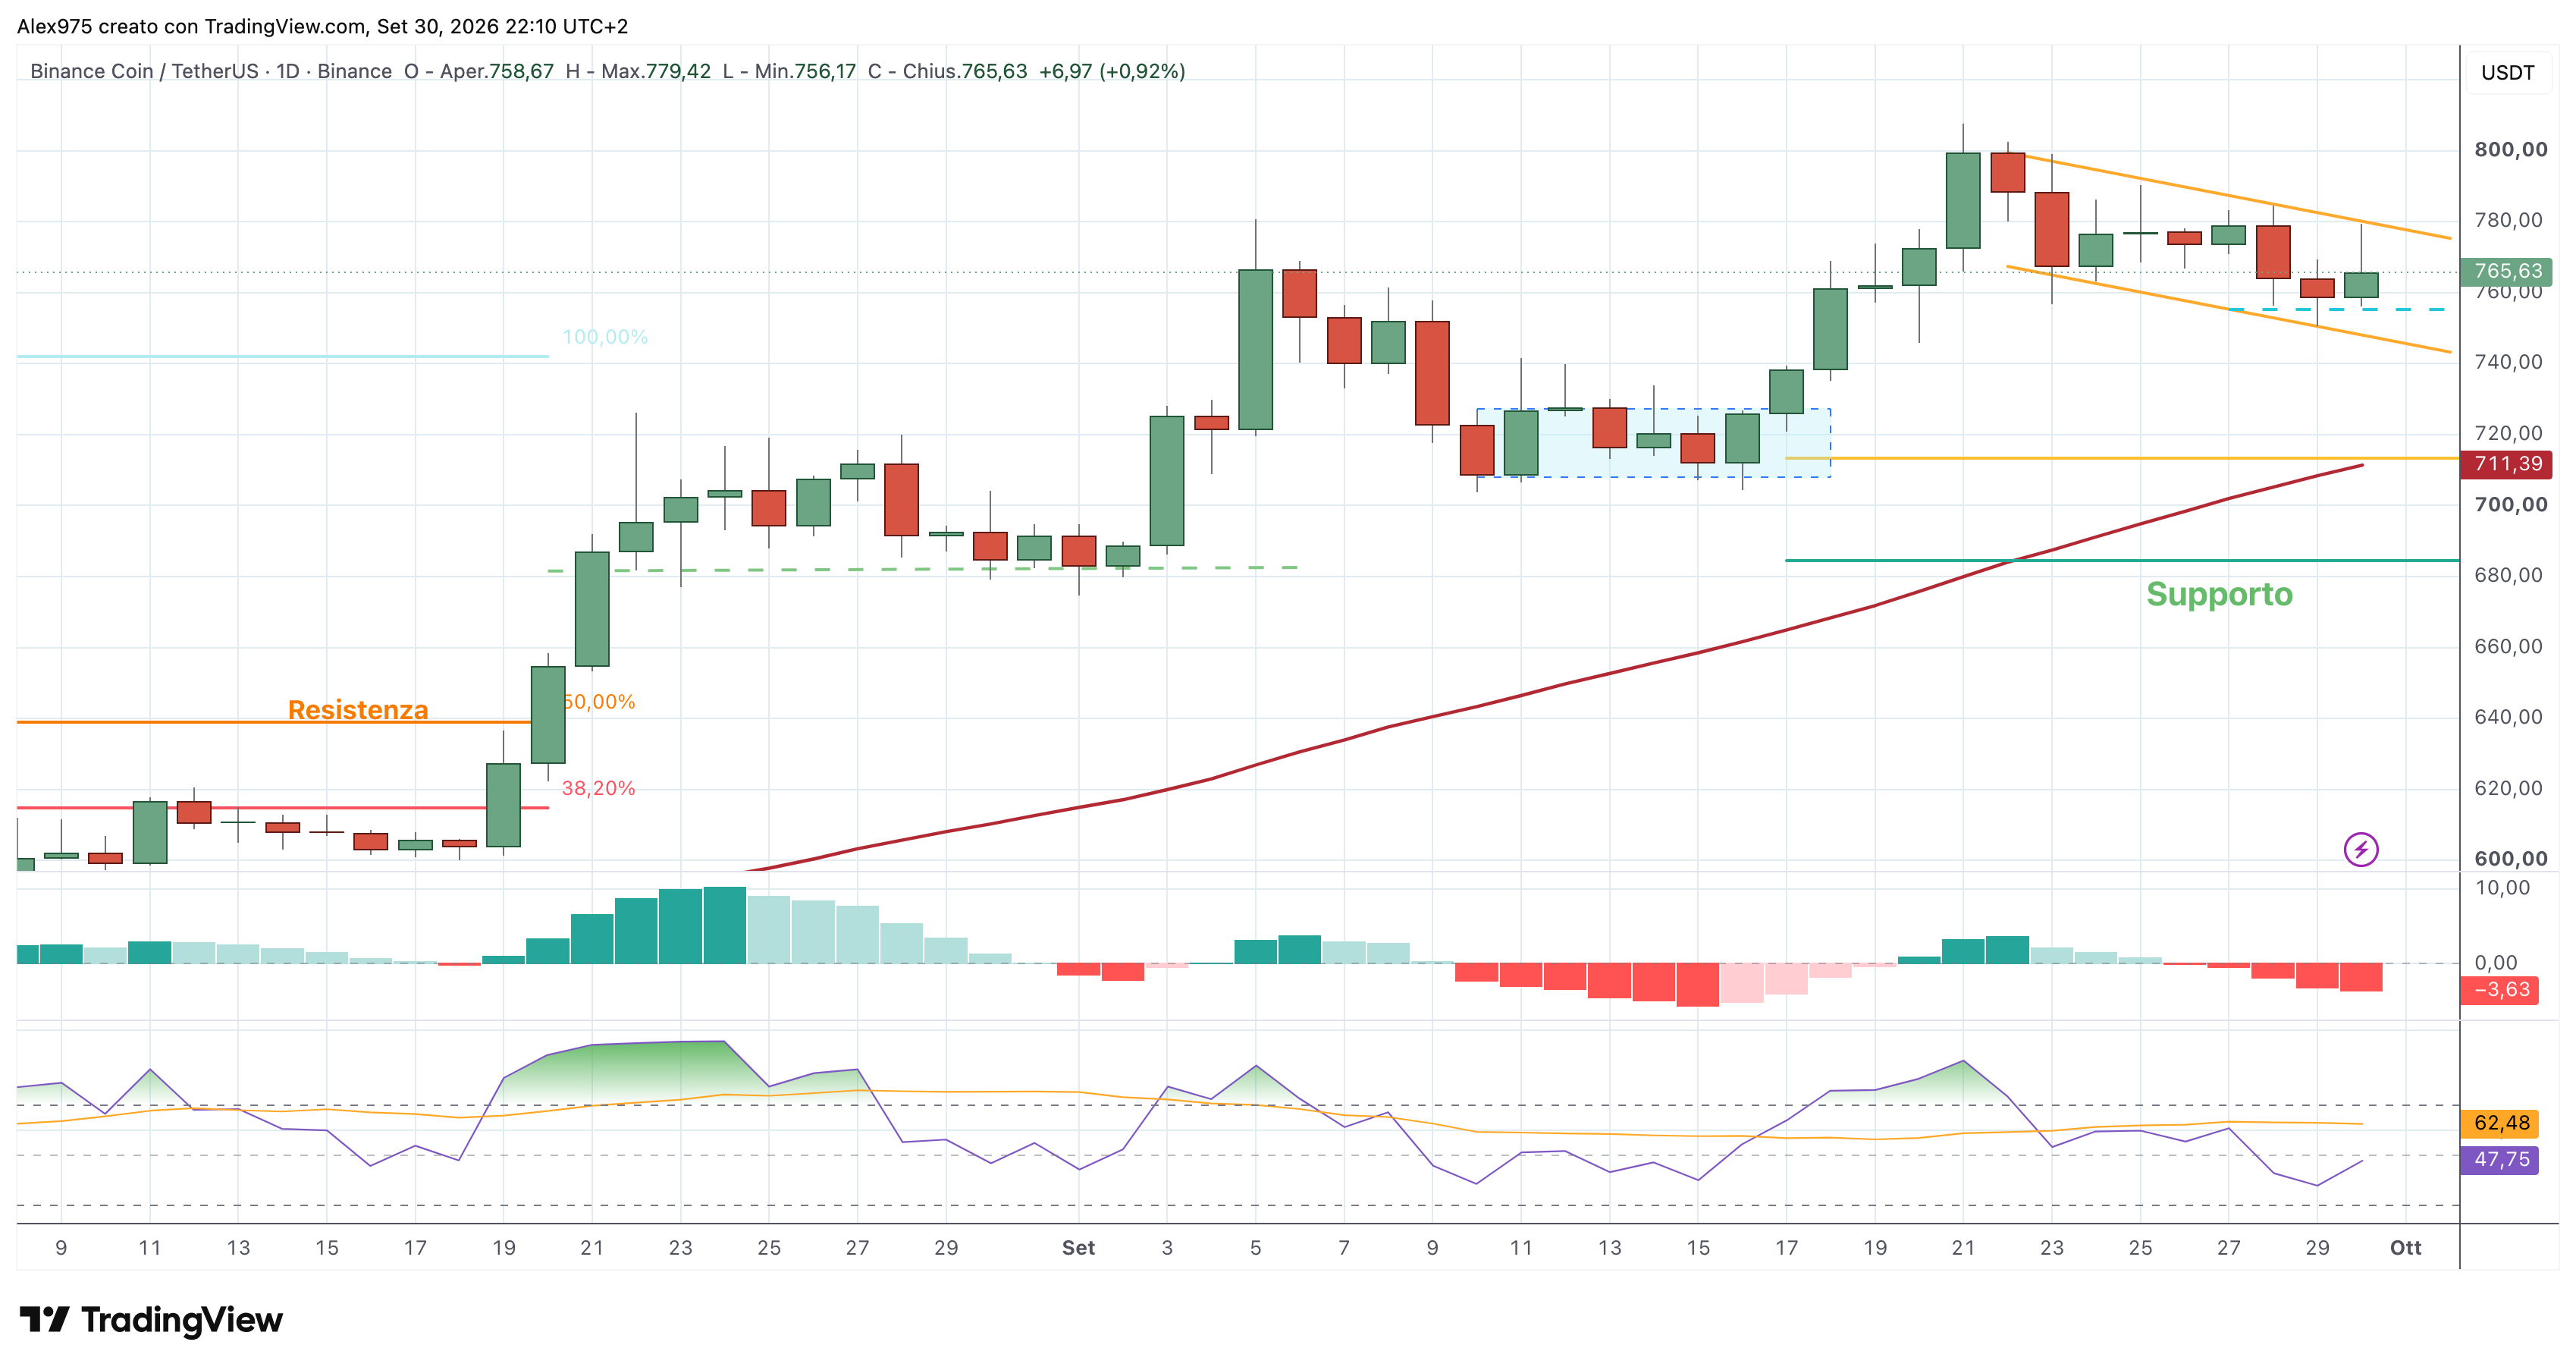Click the +6,97 (+0,92%) change value
Image resolution: width=2576 pixels, height=1370 pixels.
(1112, 71)
